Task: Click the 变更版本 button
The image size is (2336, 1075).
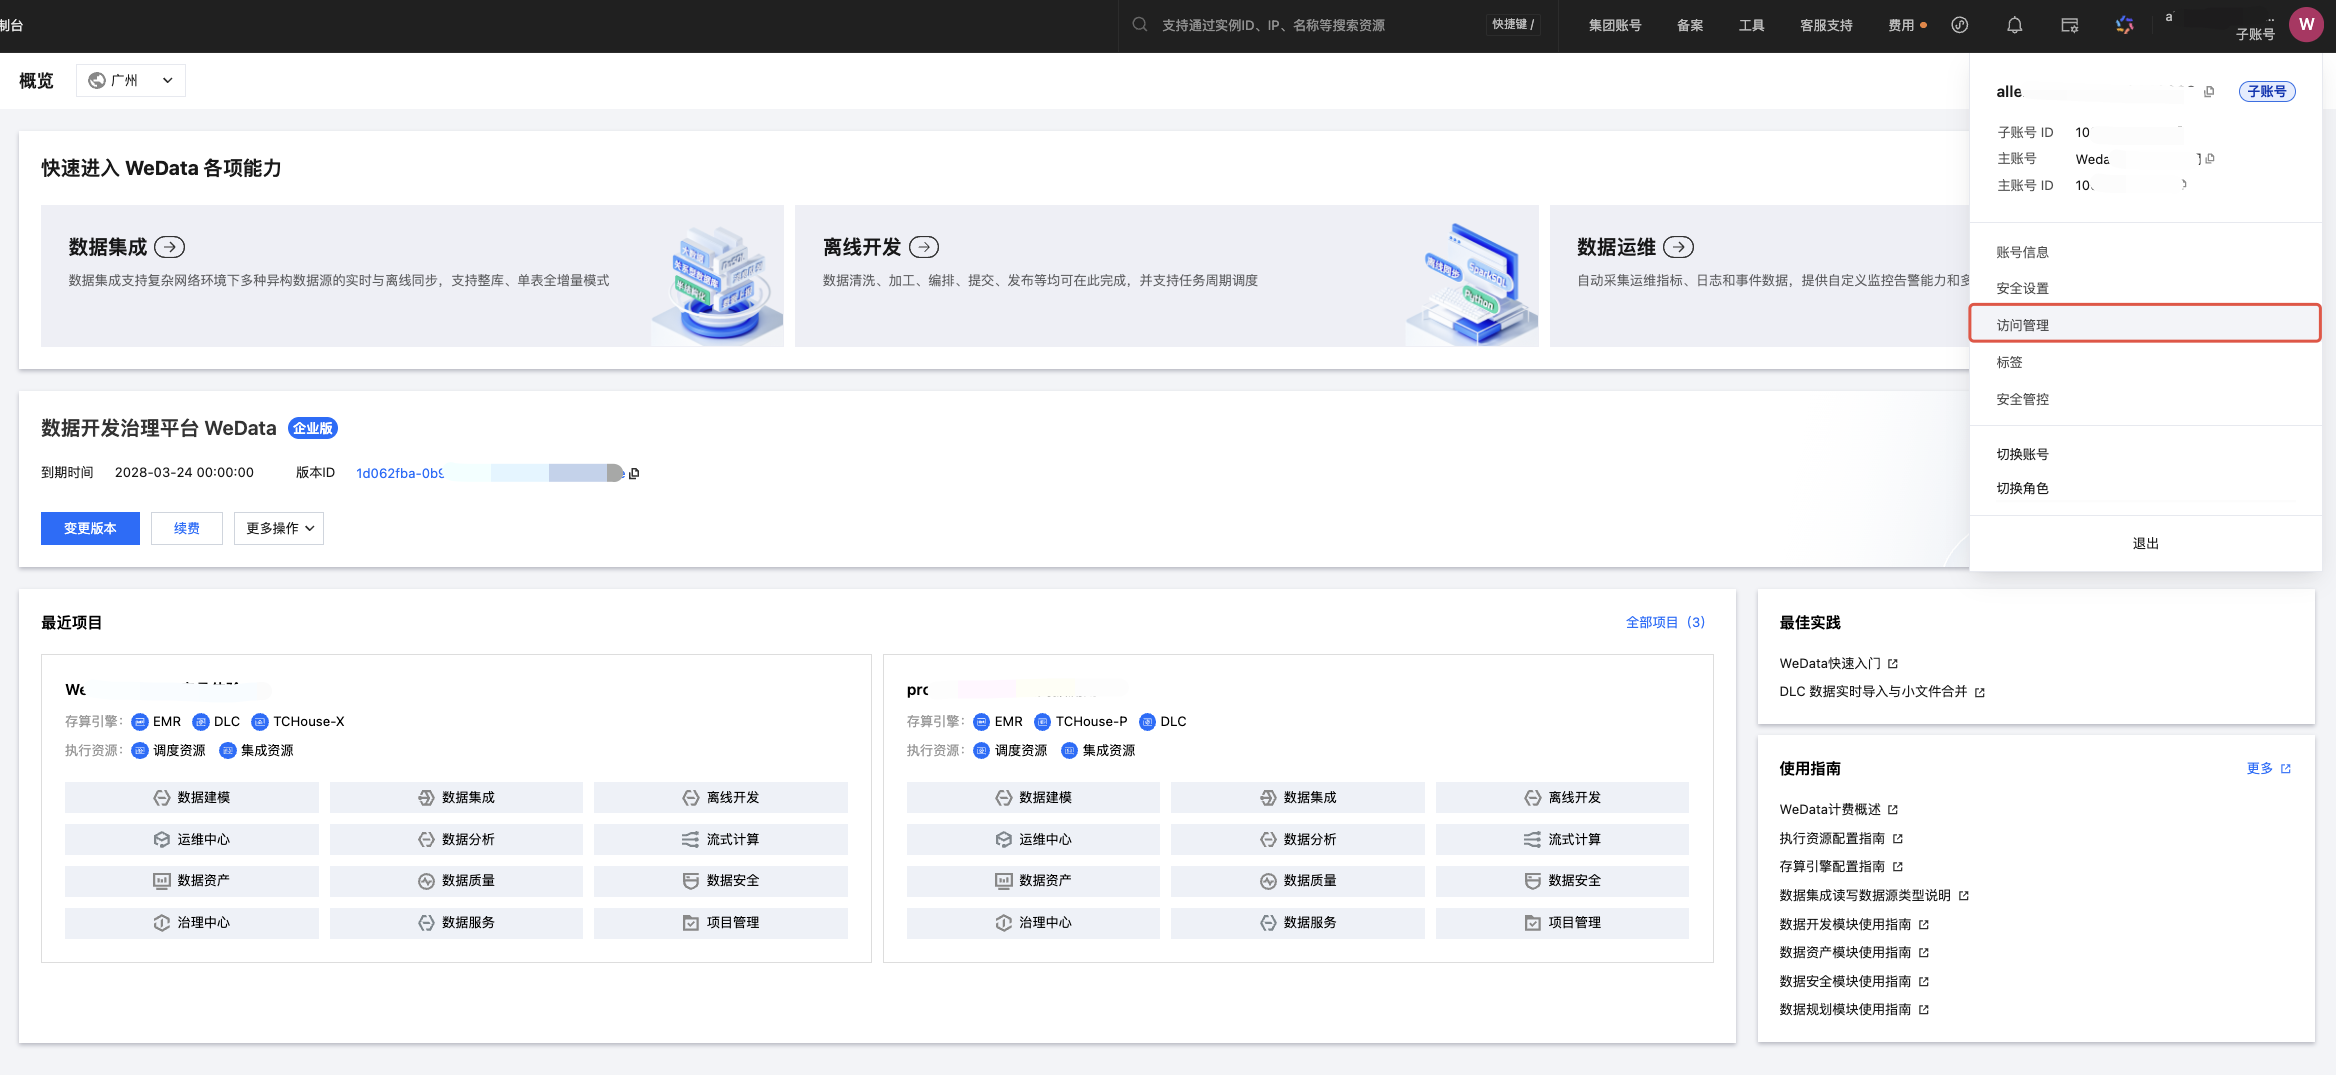Action: coord(90,528)
